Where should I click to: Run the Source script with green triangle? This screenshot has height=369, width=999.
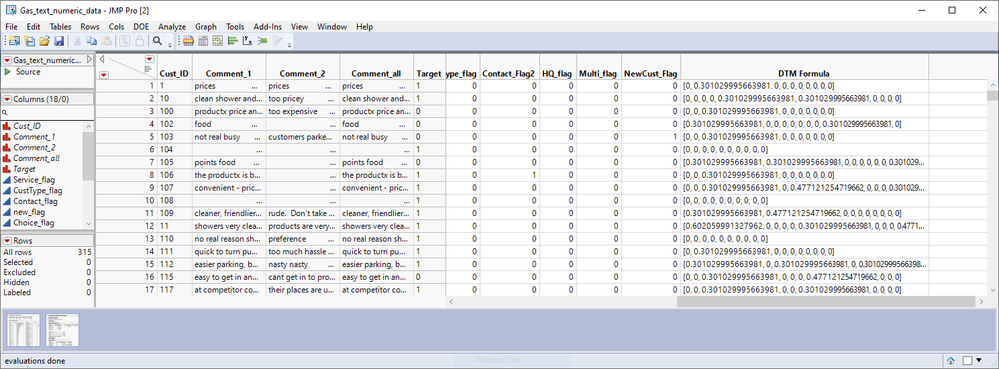(8, 72)
